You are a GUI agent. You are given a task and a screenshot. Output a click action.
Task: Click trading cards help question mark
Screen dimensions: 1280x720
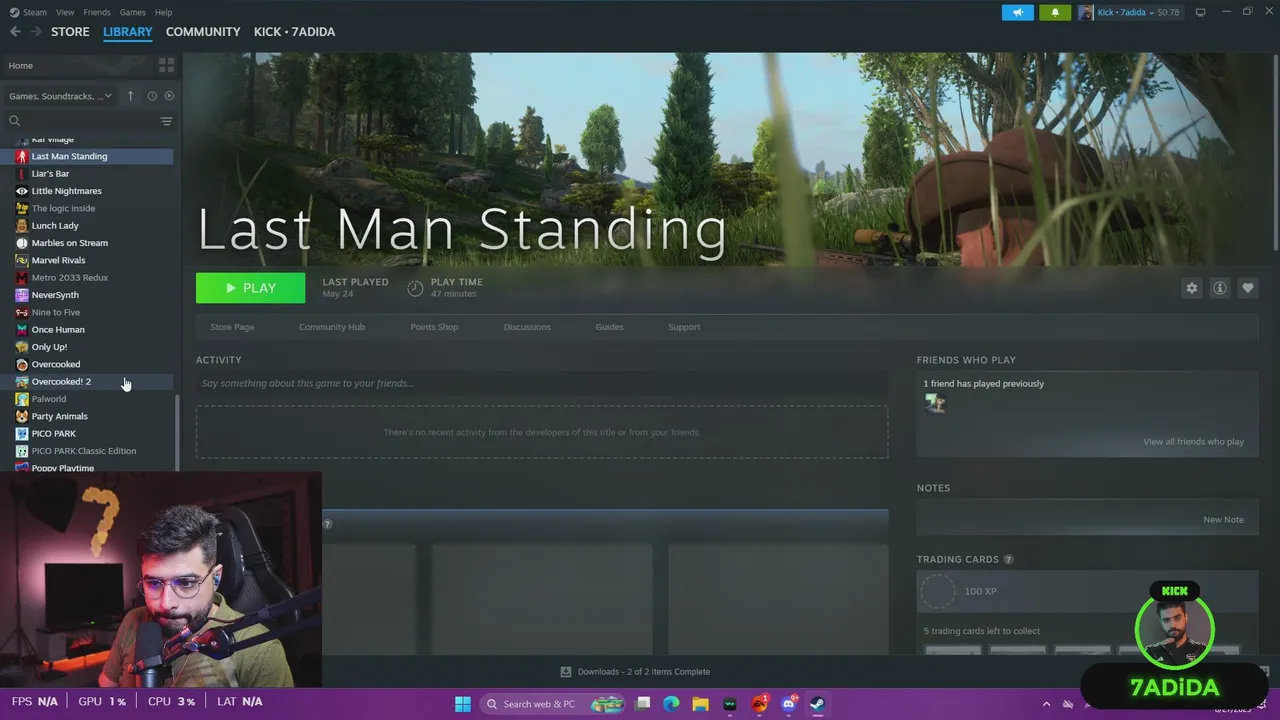(1008, 560)
